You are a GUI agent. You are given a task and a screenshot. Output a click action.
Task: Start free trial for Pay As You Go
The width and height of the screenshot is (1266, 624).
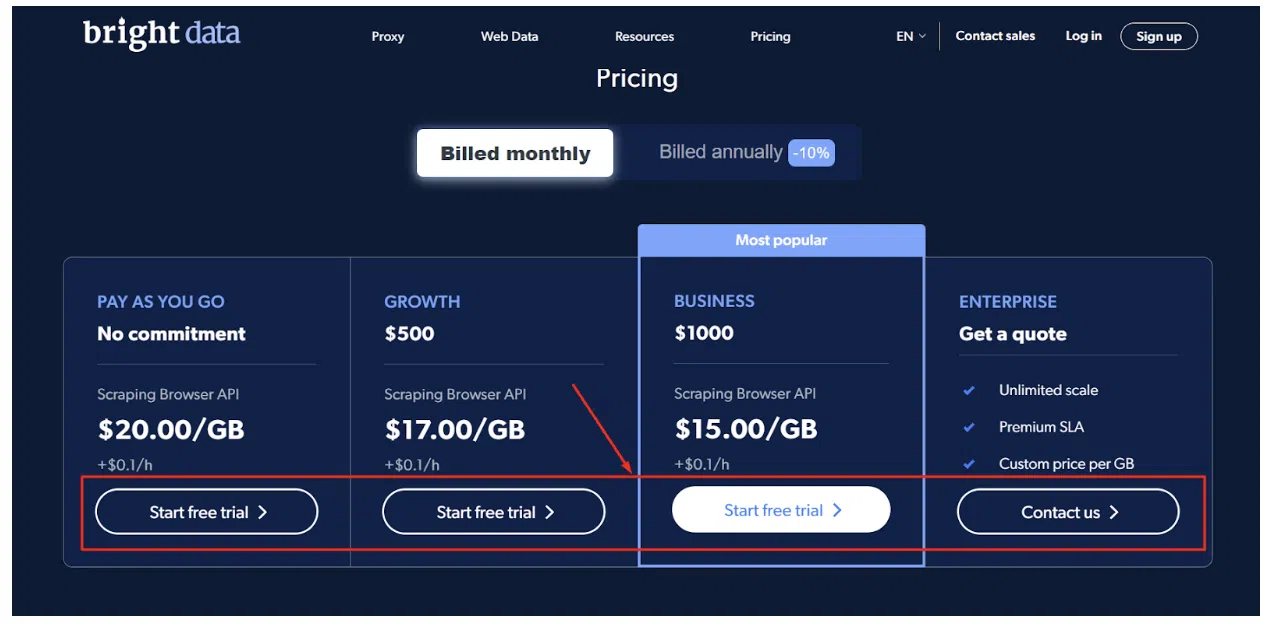[207, 512]
